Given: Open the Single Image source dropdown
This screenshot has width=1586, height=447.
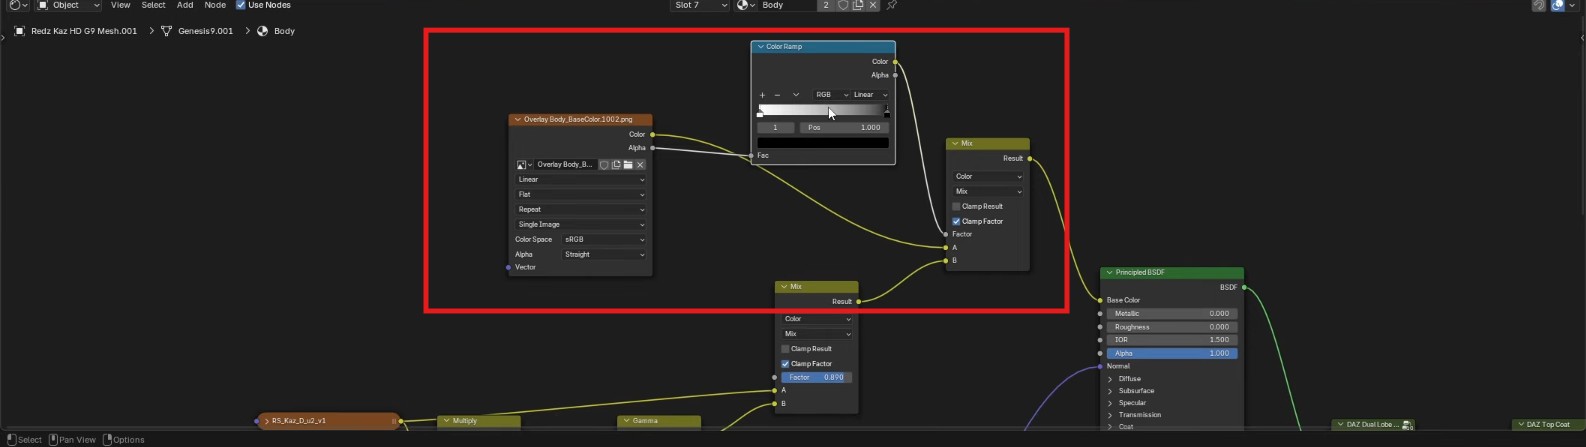Looking at the screenshot, I should click(580, 225).
